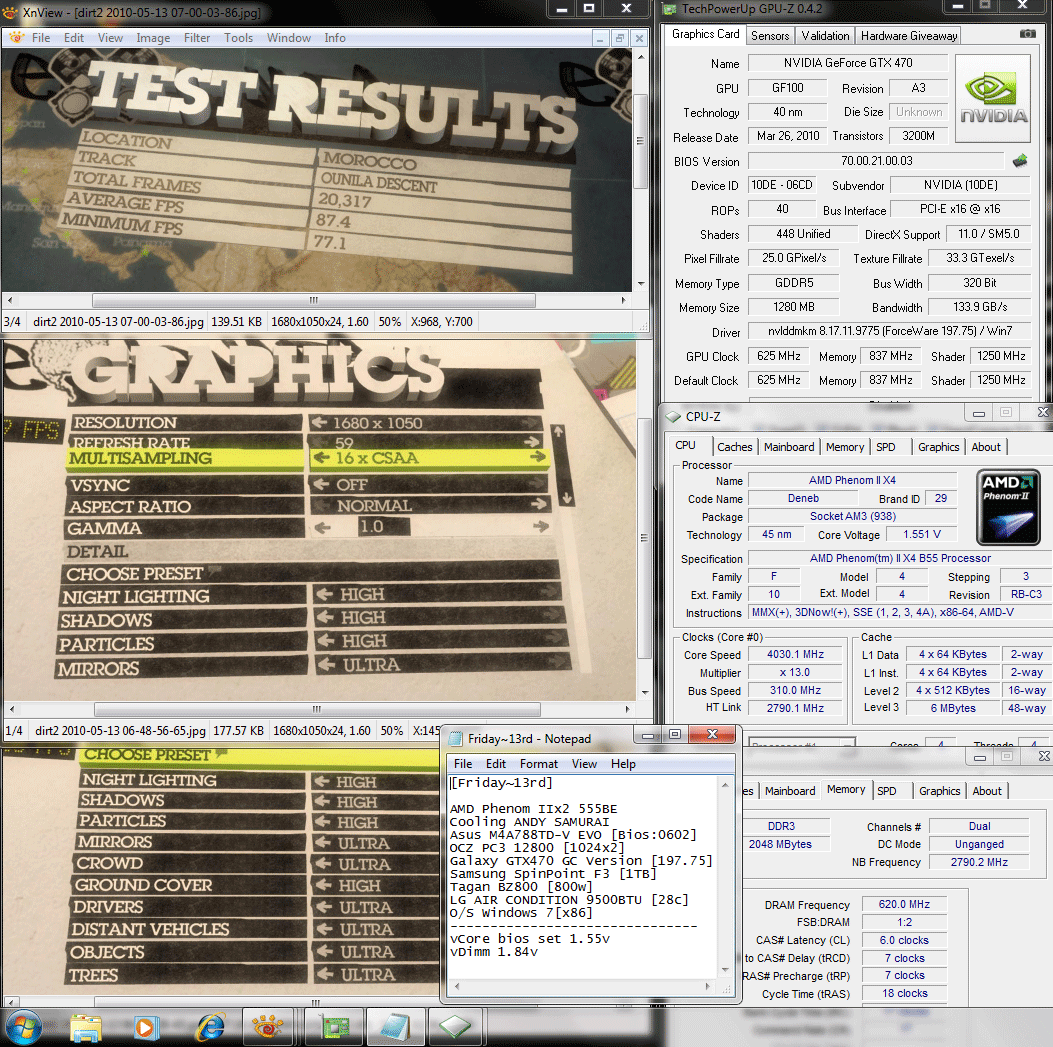Image resolution: width=1053 pixels, height=1047 pixels.
Task: Open the Windows Start orb
Action: click(23, 1027)
